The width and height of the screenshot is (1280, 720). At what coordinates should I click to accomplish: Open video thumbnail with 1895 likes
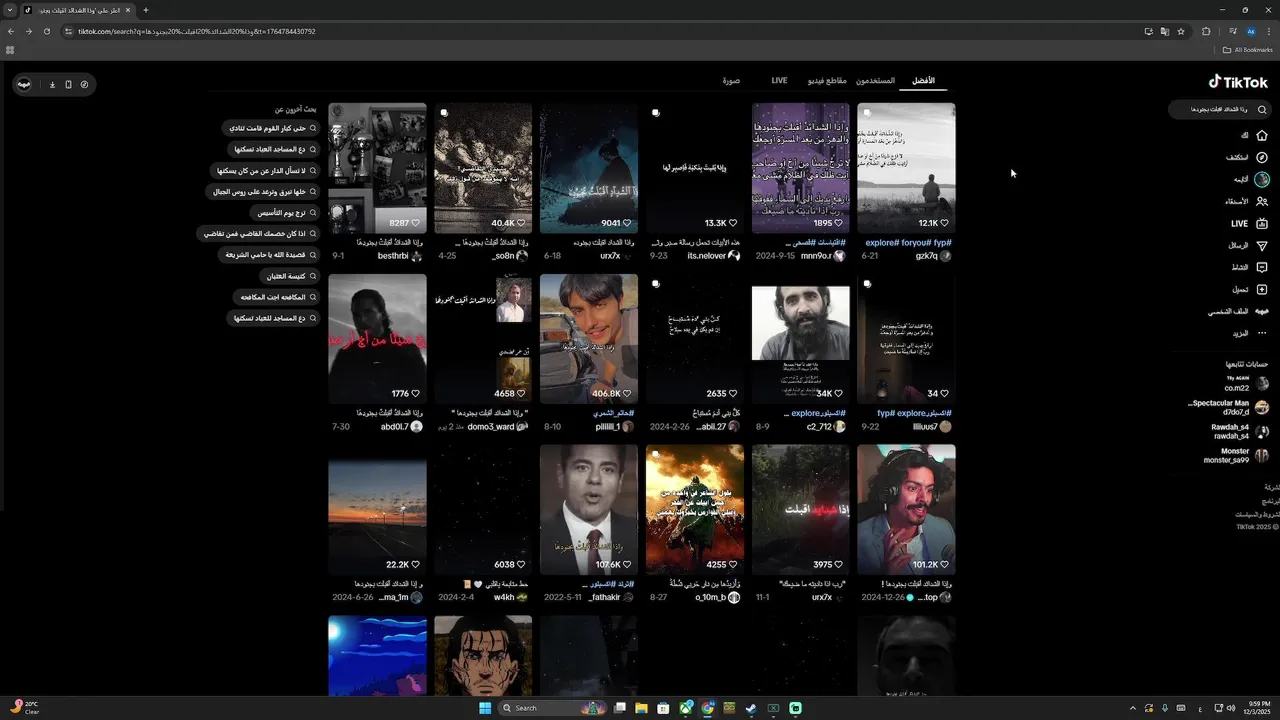coord(801,168)
